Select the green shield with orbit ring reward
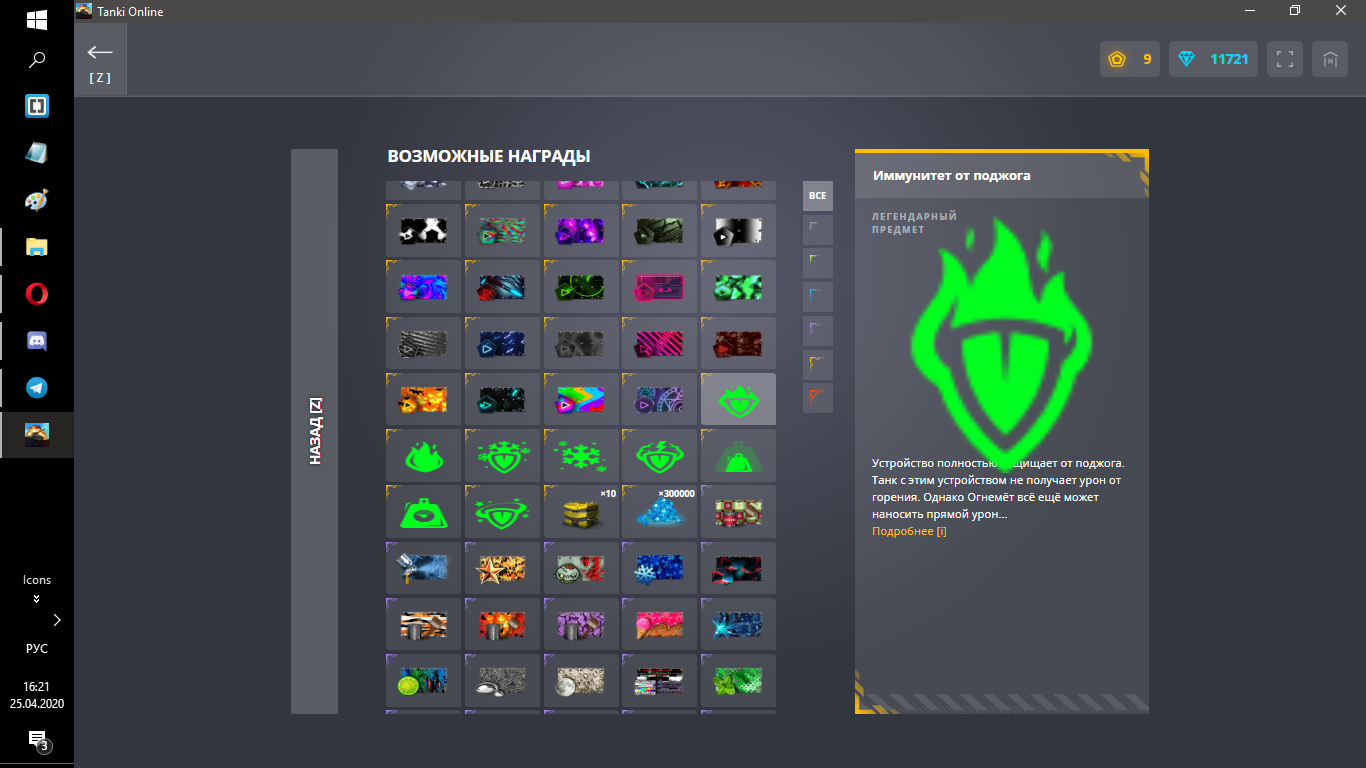 (x=502, y=512)
